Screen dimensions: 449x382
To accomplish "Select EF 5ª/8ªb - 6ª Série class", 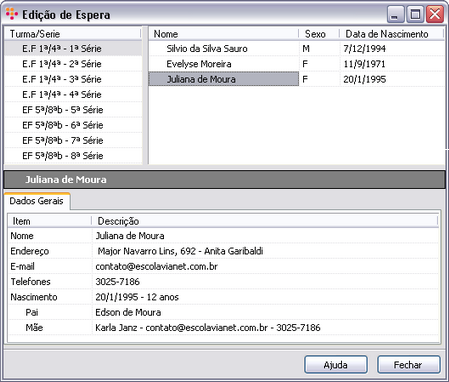I will [x=73, y=125].
